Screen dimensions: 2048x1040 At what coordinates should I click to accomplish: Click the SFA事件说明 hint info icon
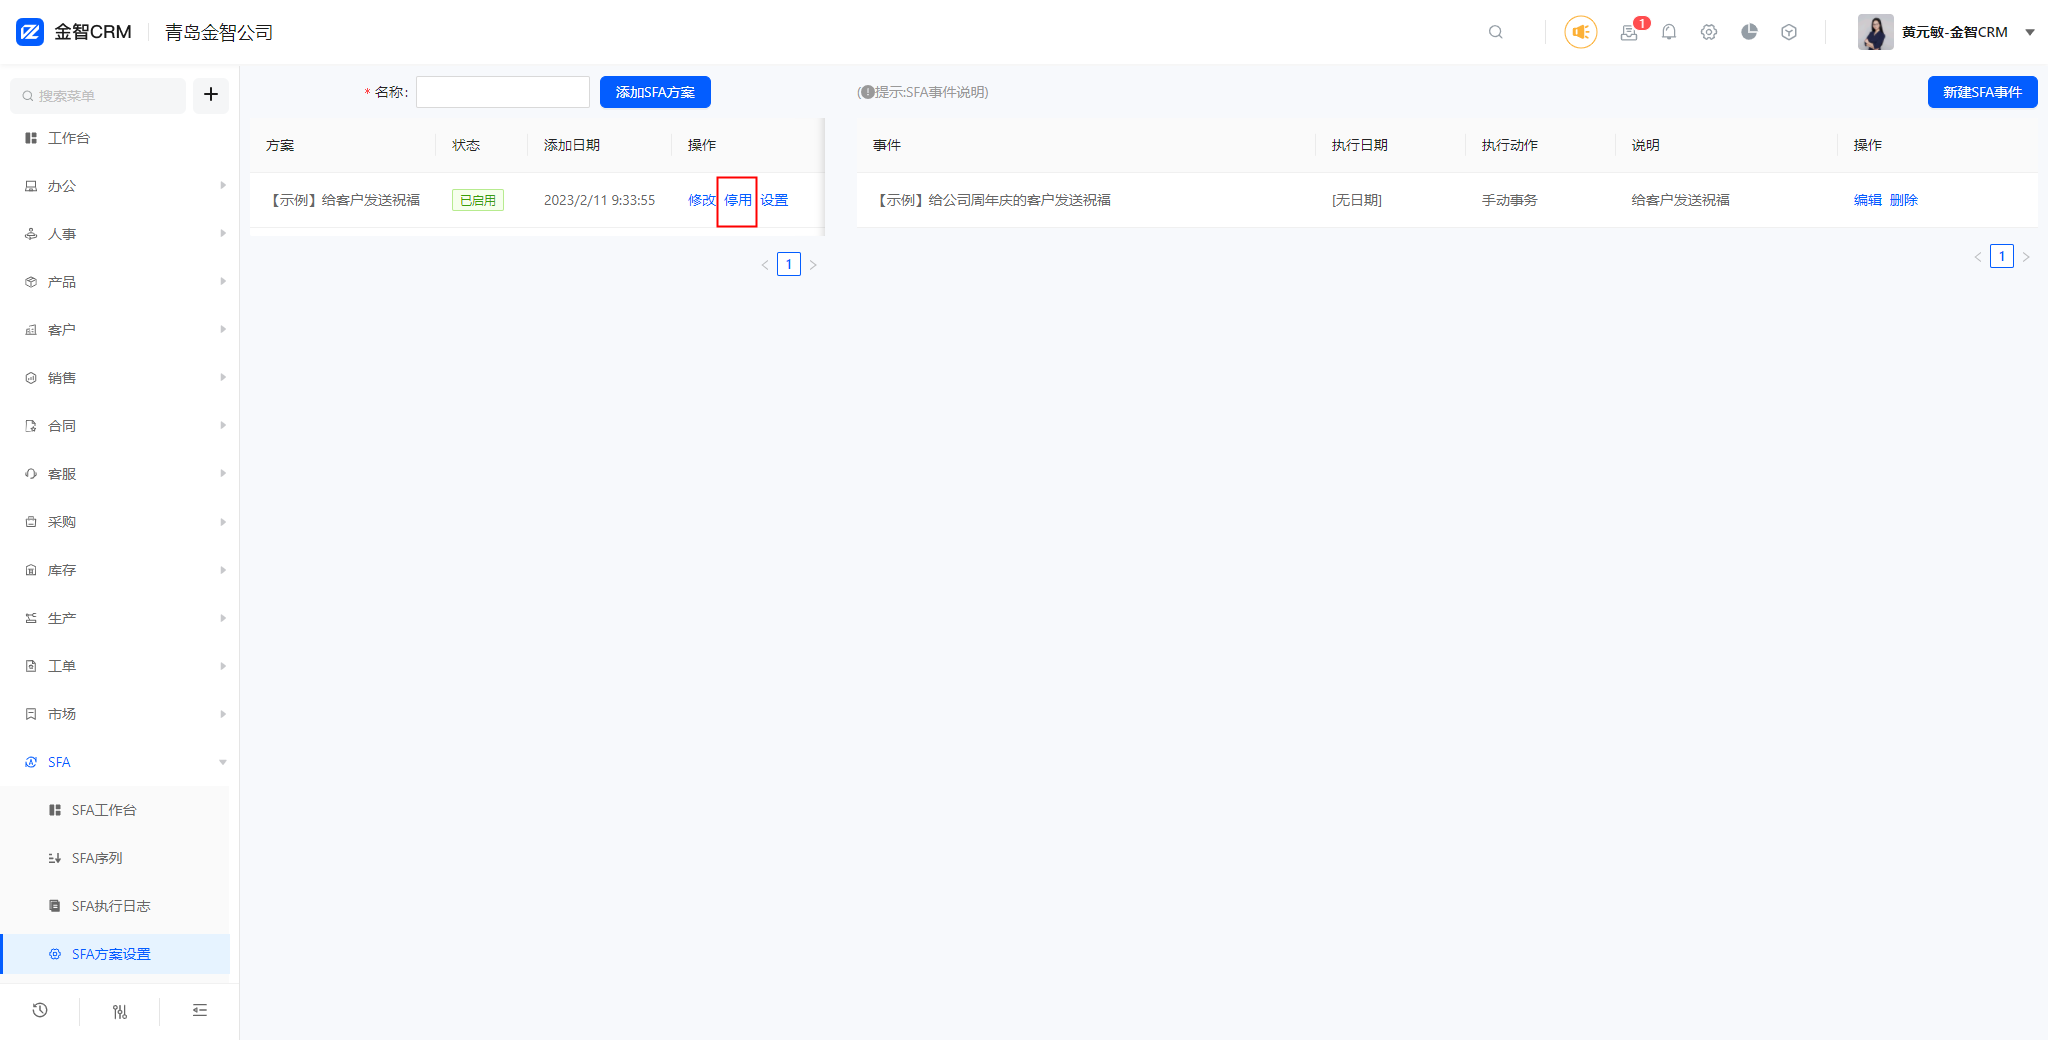(x=867, y=92)
